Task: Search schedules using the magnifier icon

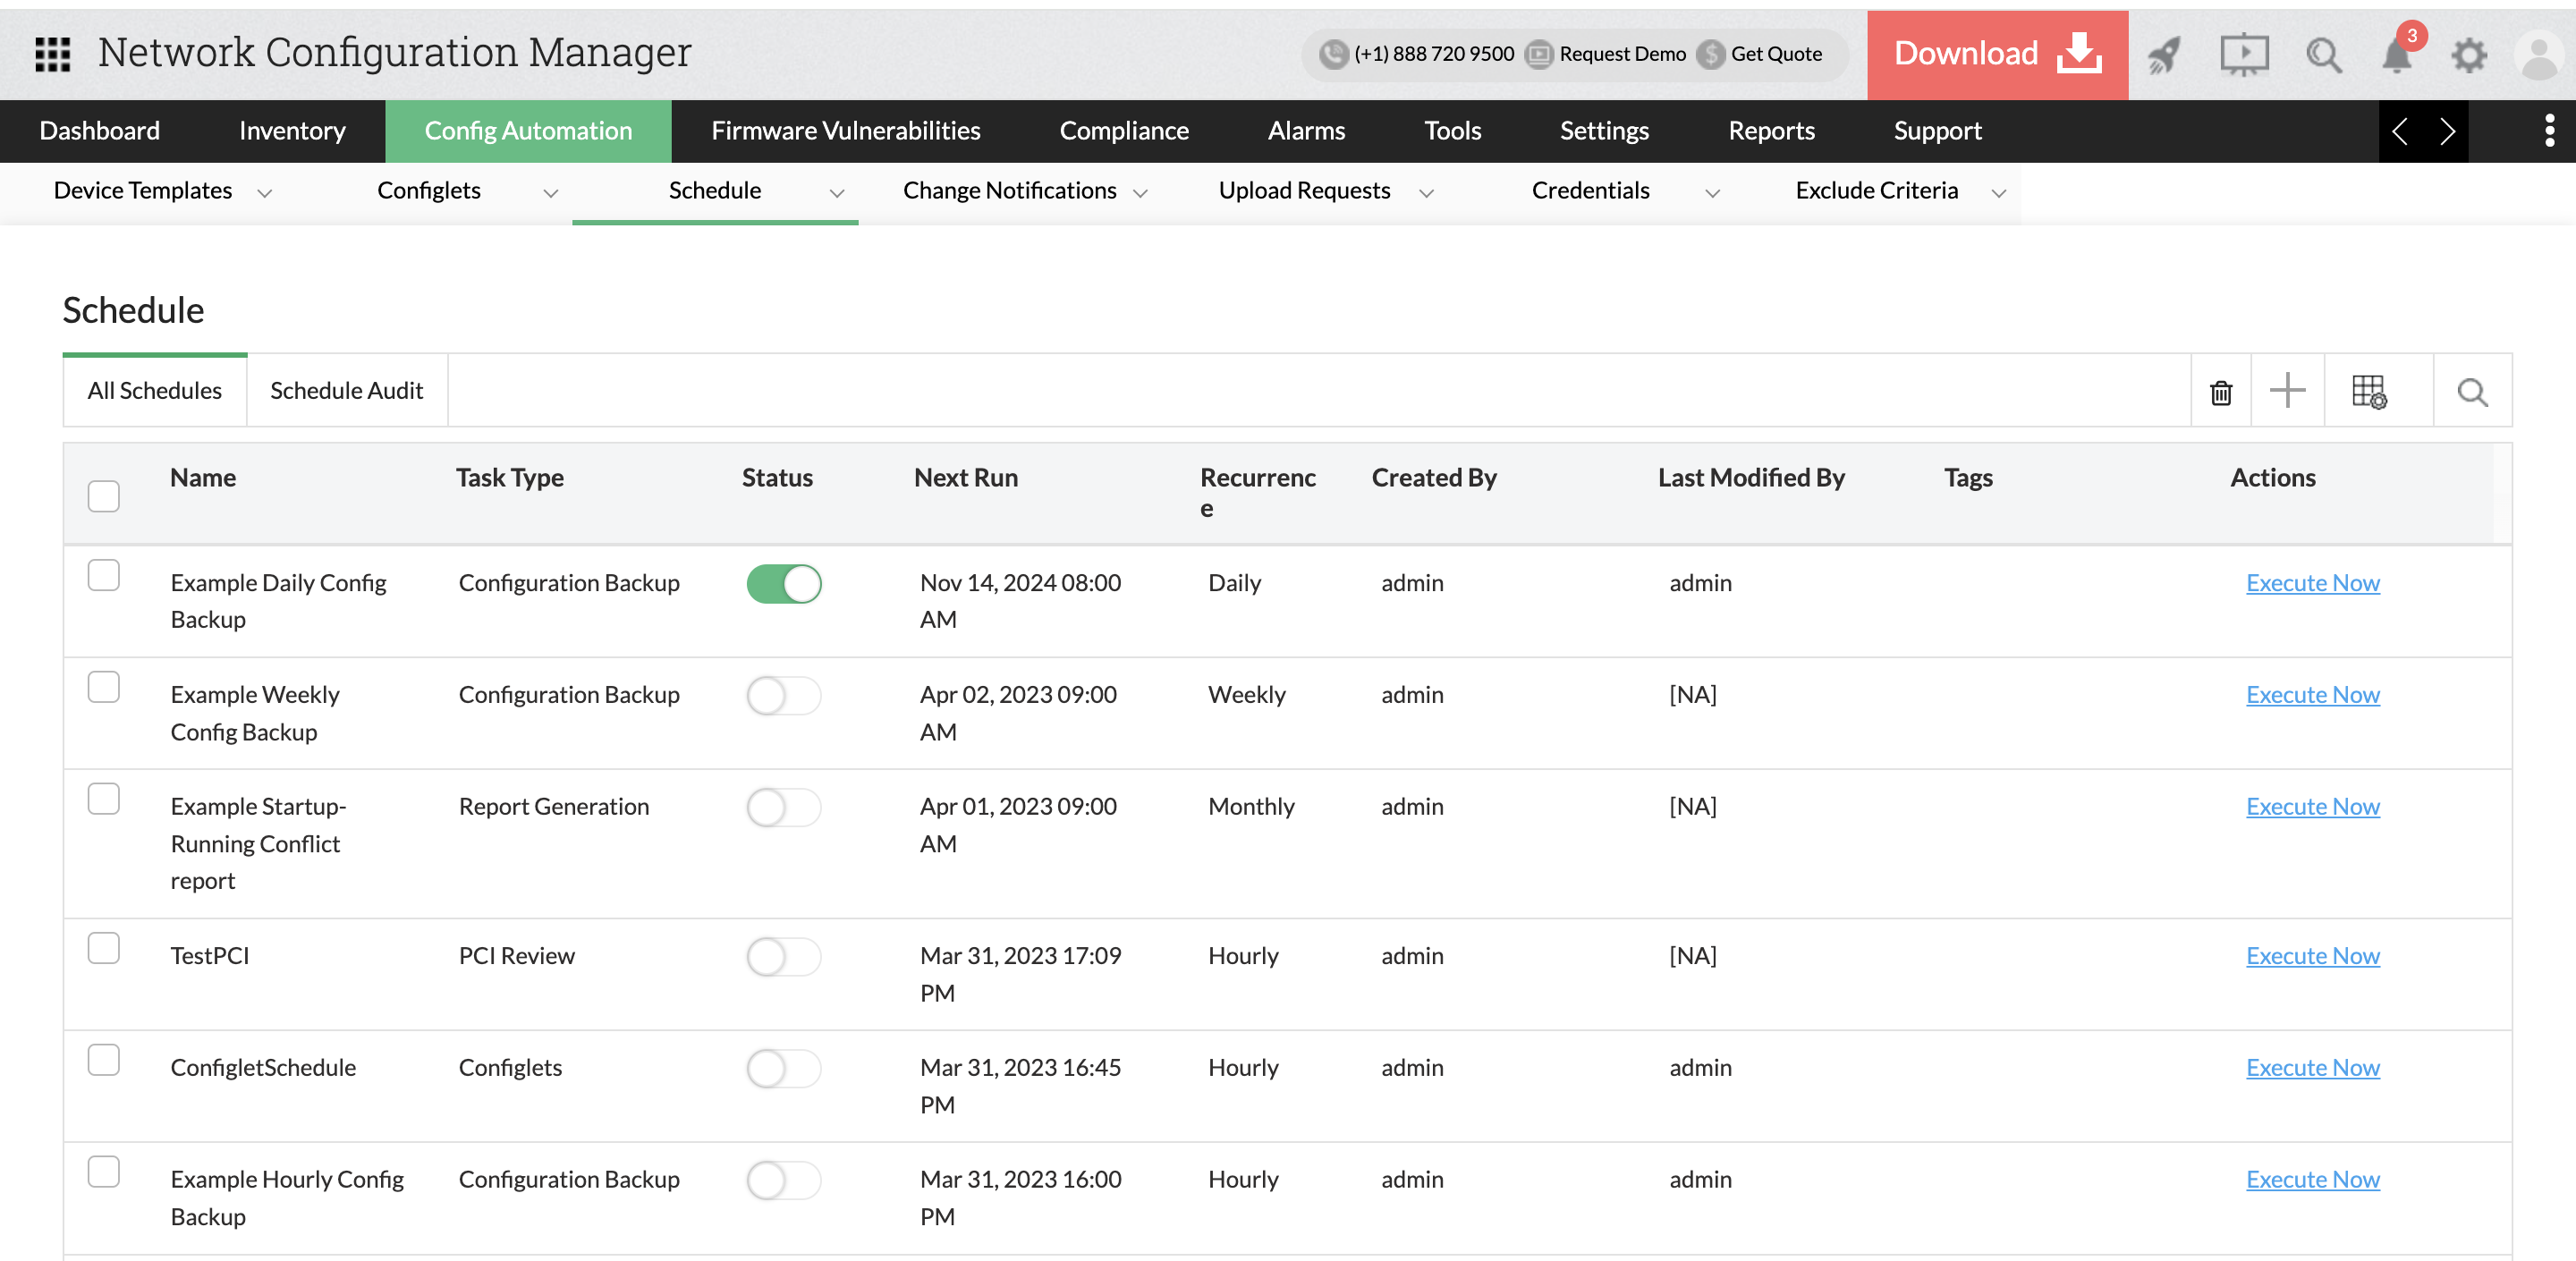Action: click(x=2471, y=391)
